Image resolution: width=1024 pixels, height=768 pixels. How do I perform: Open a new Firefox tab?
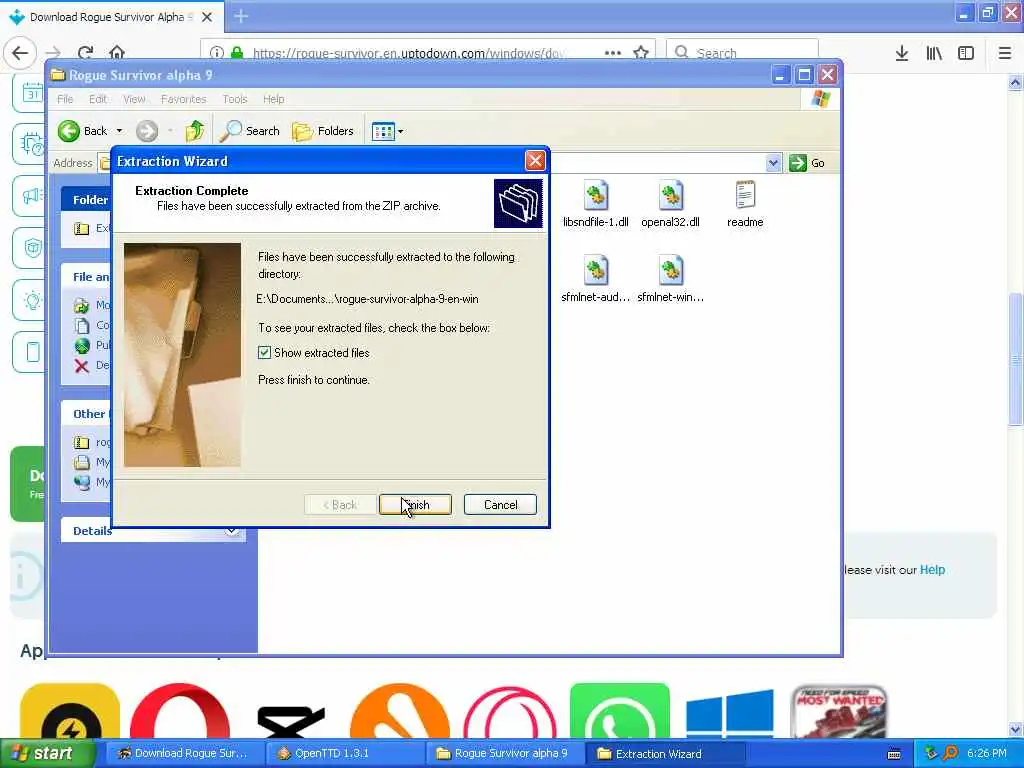pyautogui.click(x=241, y=16)
